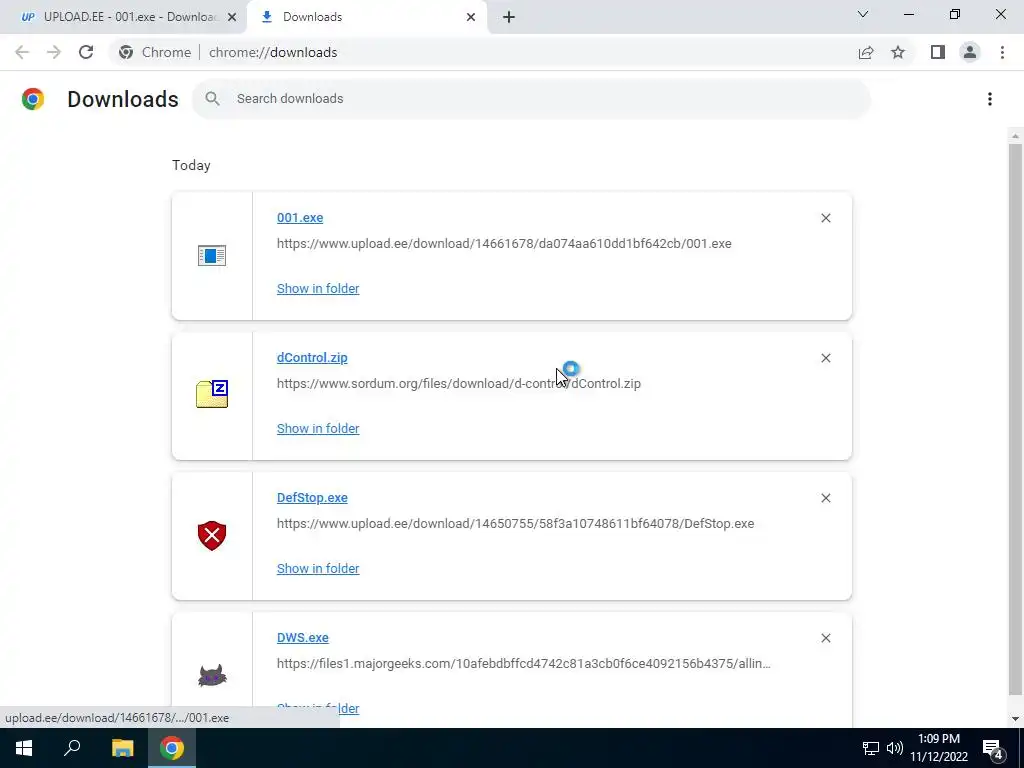The height and width of the screenshot is (768, 1024).
Task: Click the Chrome taskbar icon
Action: click(172, 748)
